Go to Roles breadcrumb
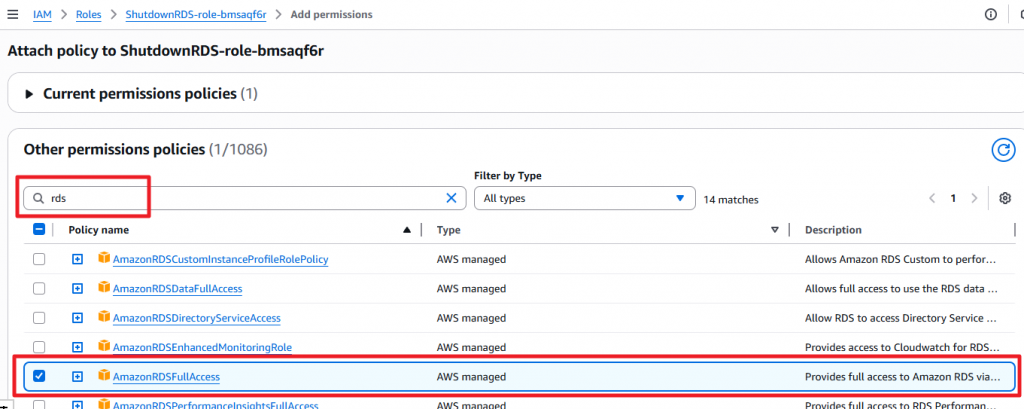This screenshot has width=1024, height=409. (89, 14)
